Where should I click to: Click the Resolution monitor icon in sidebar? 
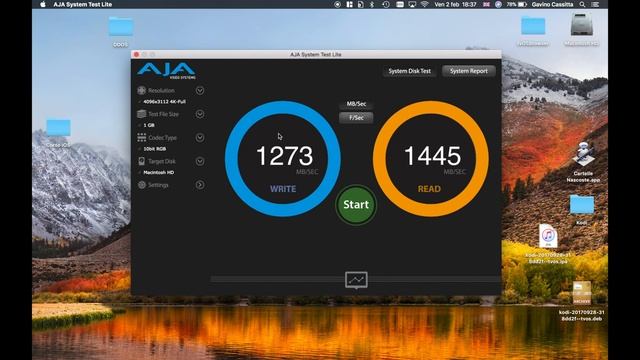142,90
